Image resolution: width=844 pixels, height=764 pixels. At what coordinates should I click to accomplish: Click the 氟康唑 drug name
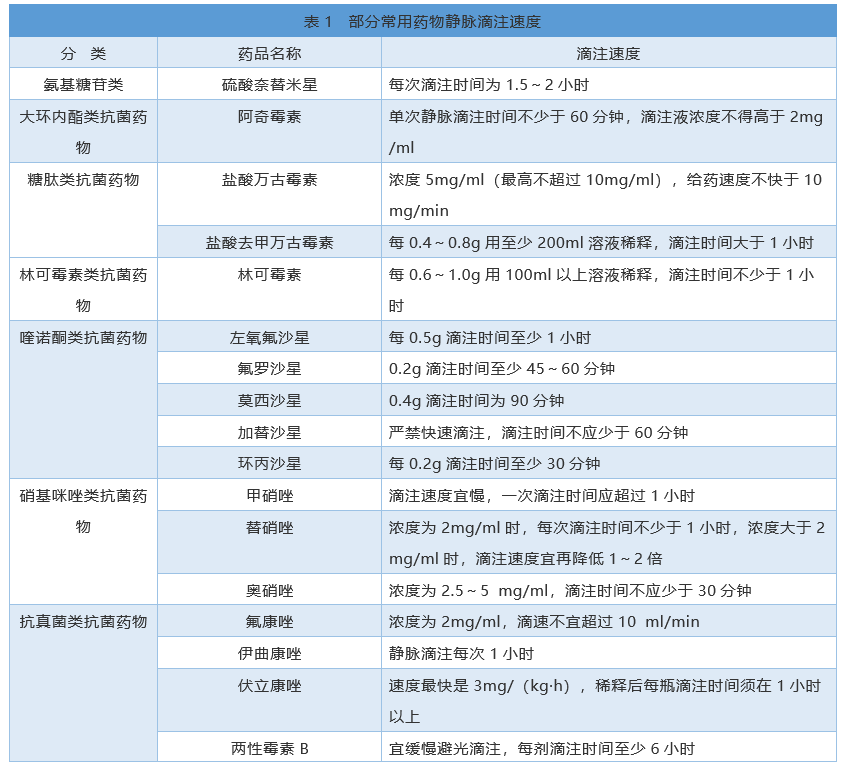pyautogui.click(x=269, y=622)
